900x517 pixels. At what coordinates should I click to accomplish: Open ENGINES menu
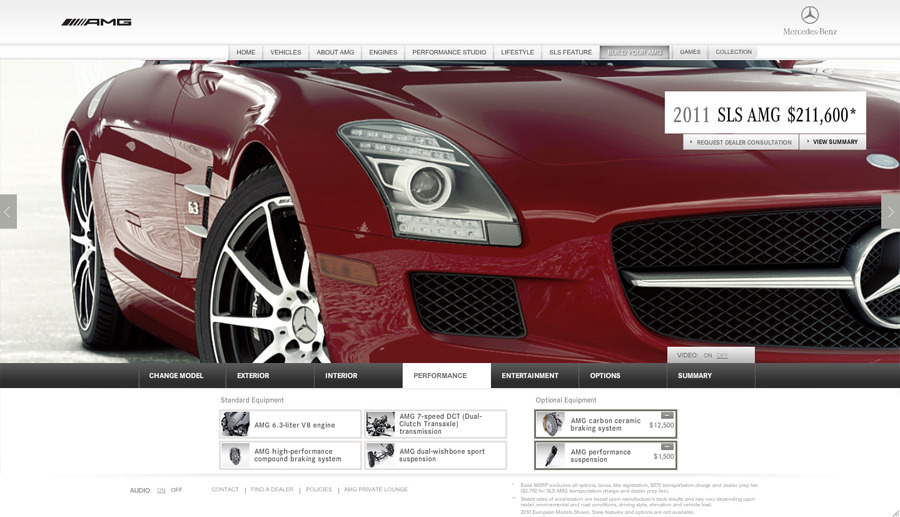(x=383, y=52)
